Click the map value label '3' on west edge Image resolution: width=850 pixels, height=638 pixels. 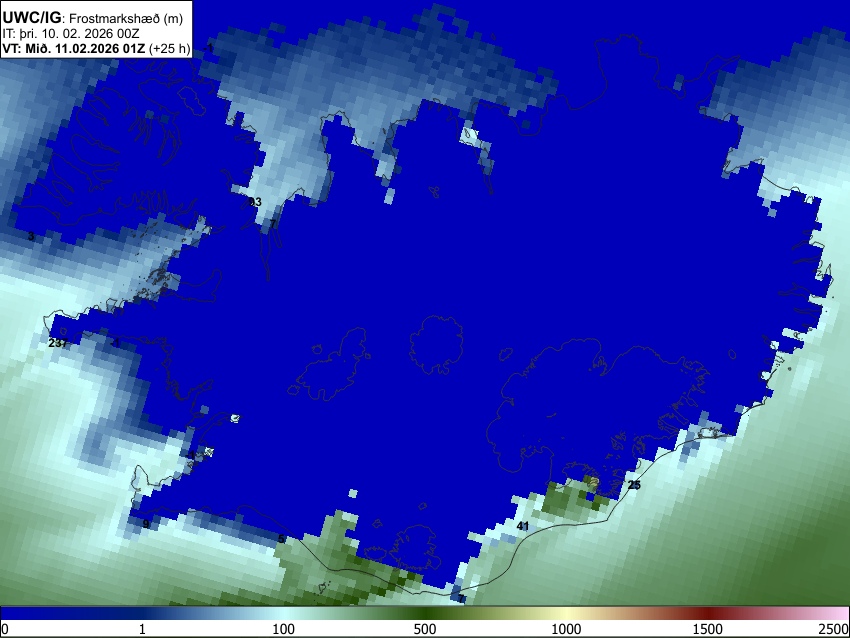point(31,236)
